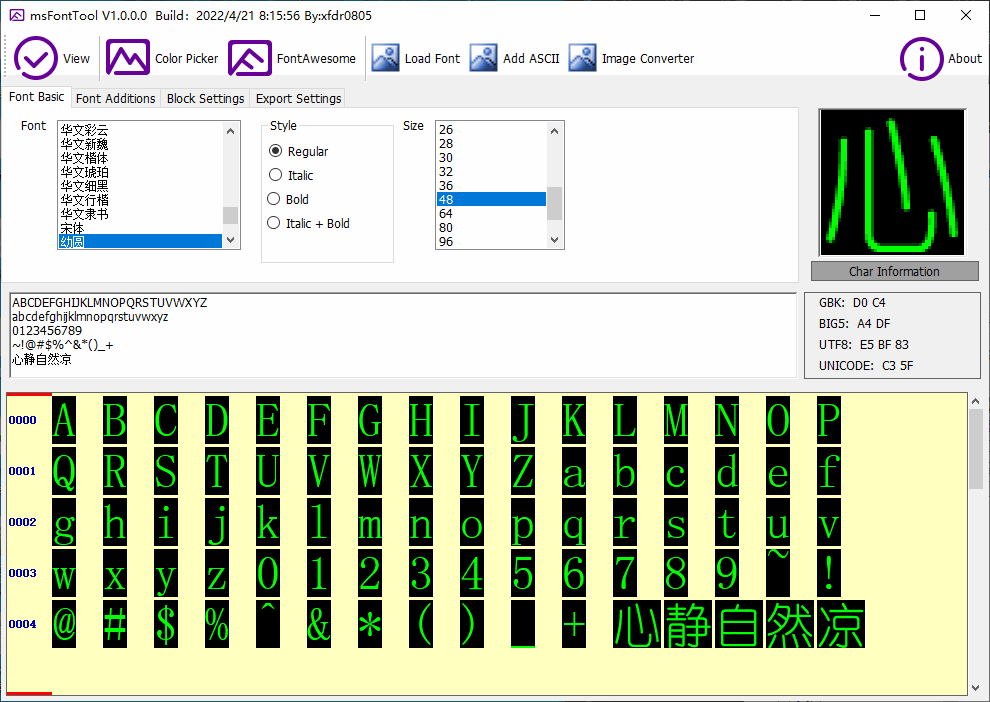Image resolution: width=990 pixels, height=702 pixels.
Task: Click the size list scrollbar thumb
Action: pyautogui.click(x=554, y=203)
